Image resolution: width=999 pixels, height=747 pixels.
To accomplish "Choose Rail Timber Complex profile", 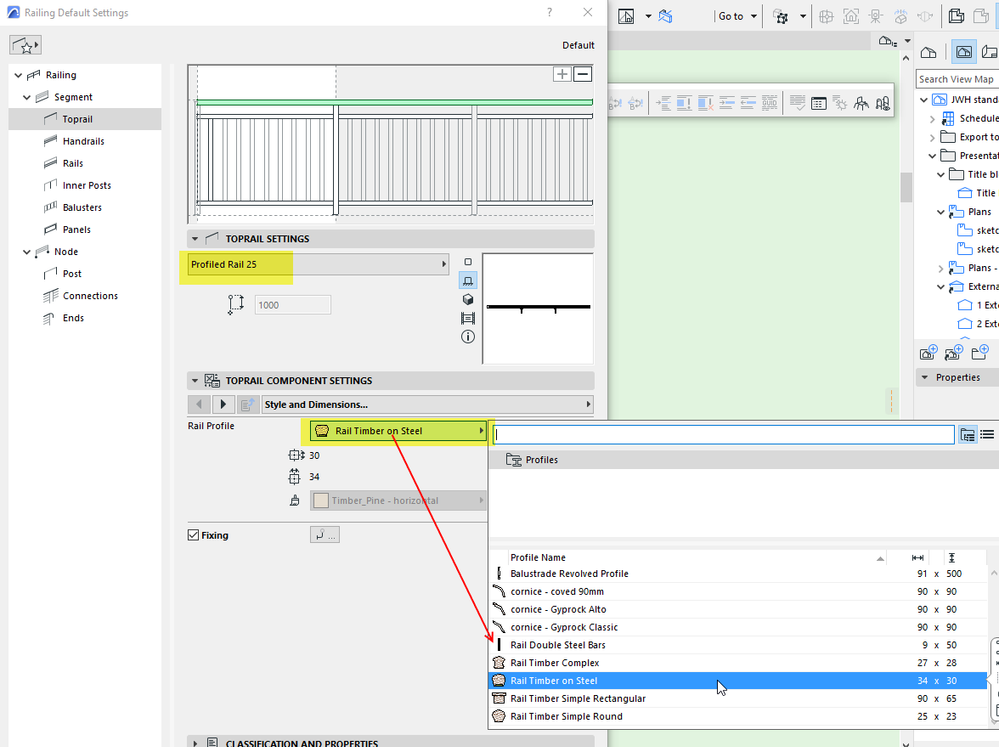I will point(738,663).
